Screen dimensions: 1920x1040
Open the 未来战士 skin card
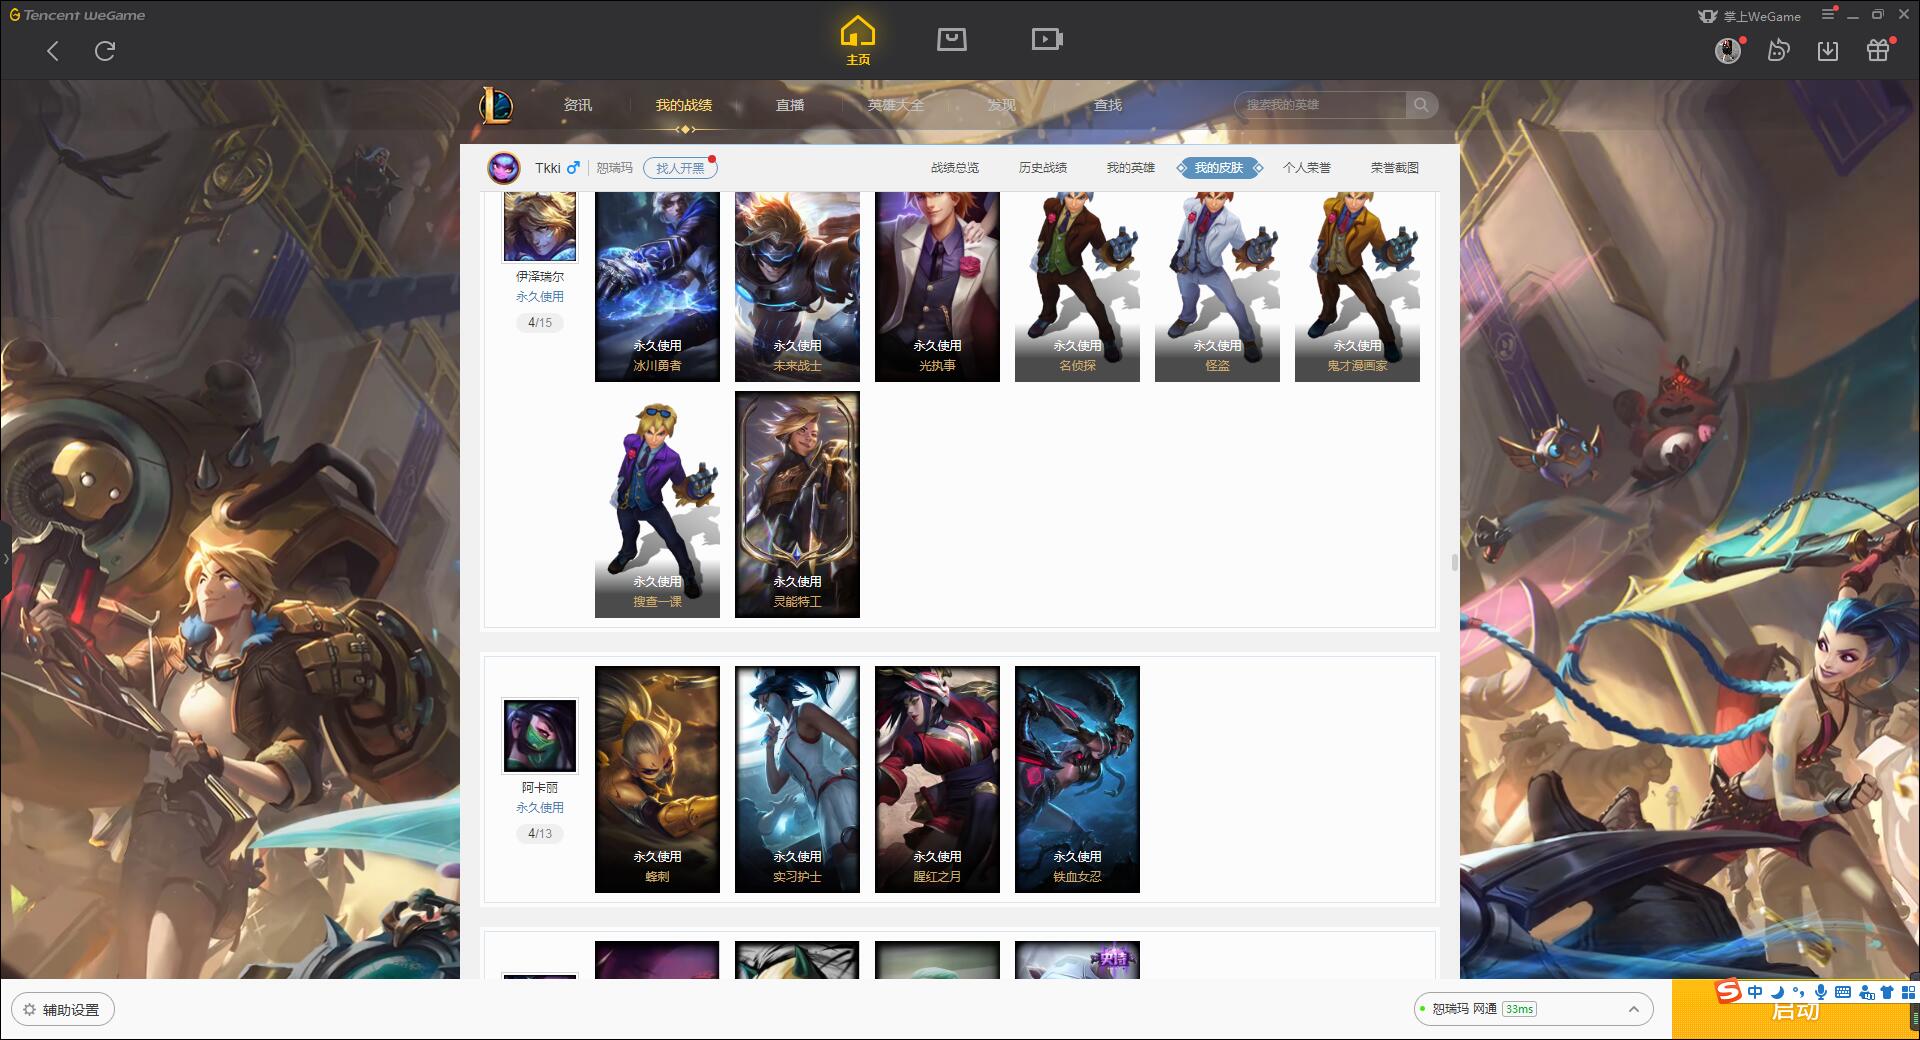(x=797, y=286)
